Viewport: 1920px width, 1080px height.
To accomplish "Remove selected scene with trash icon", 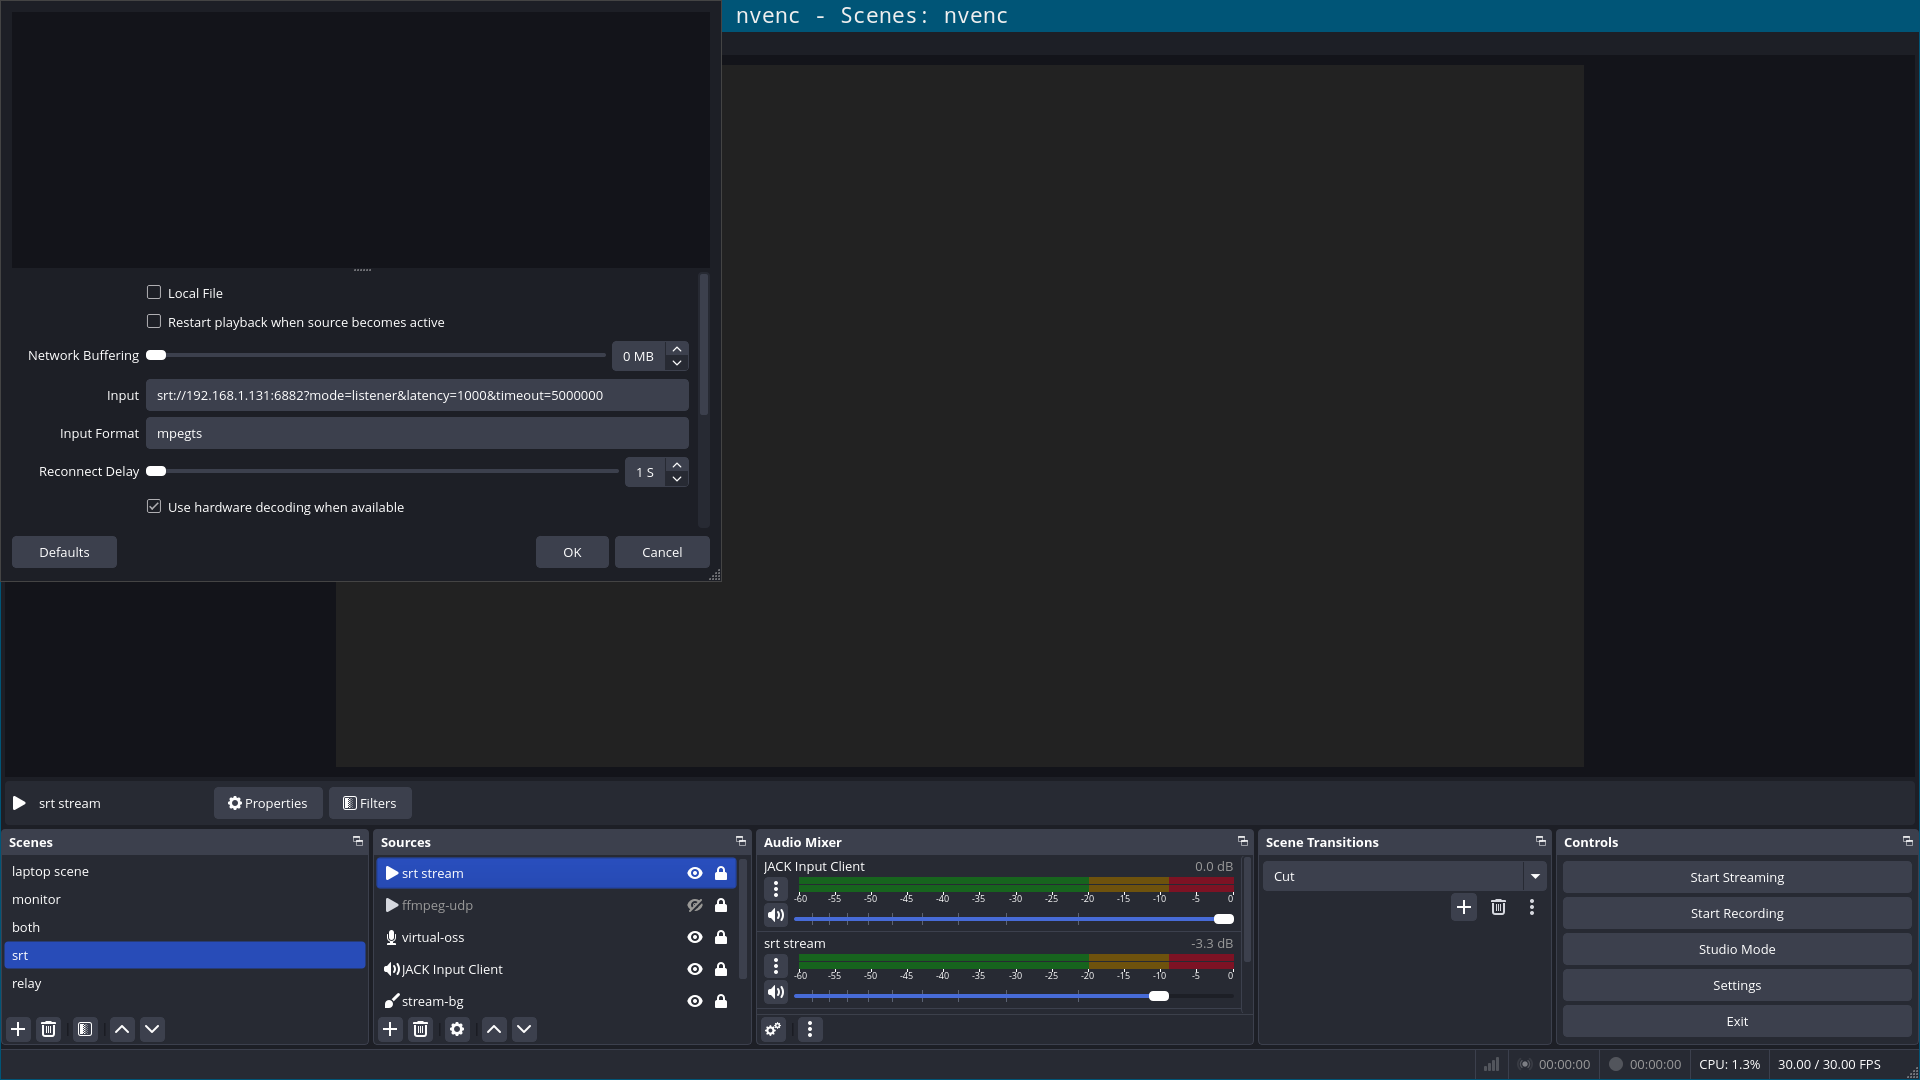I will (x=48, y=1029).
